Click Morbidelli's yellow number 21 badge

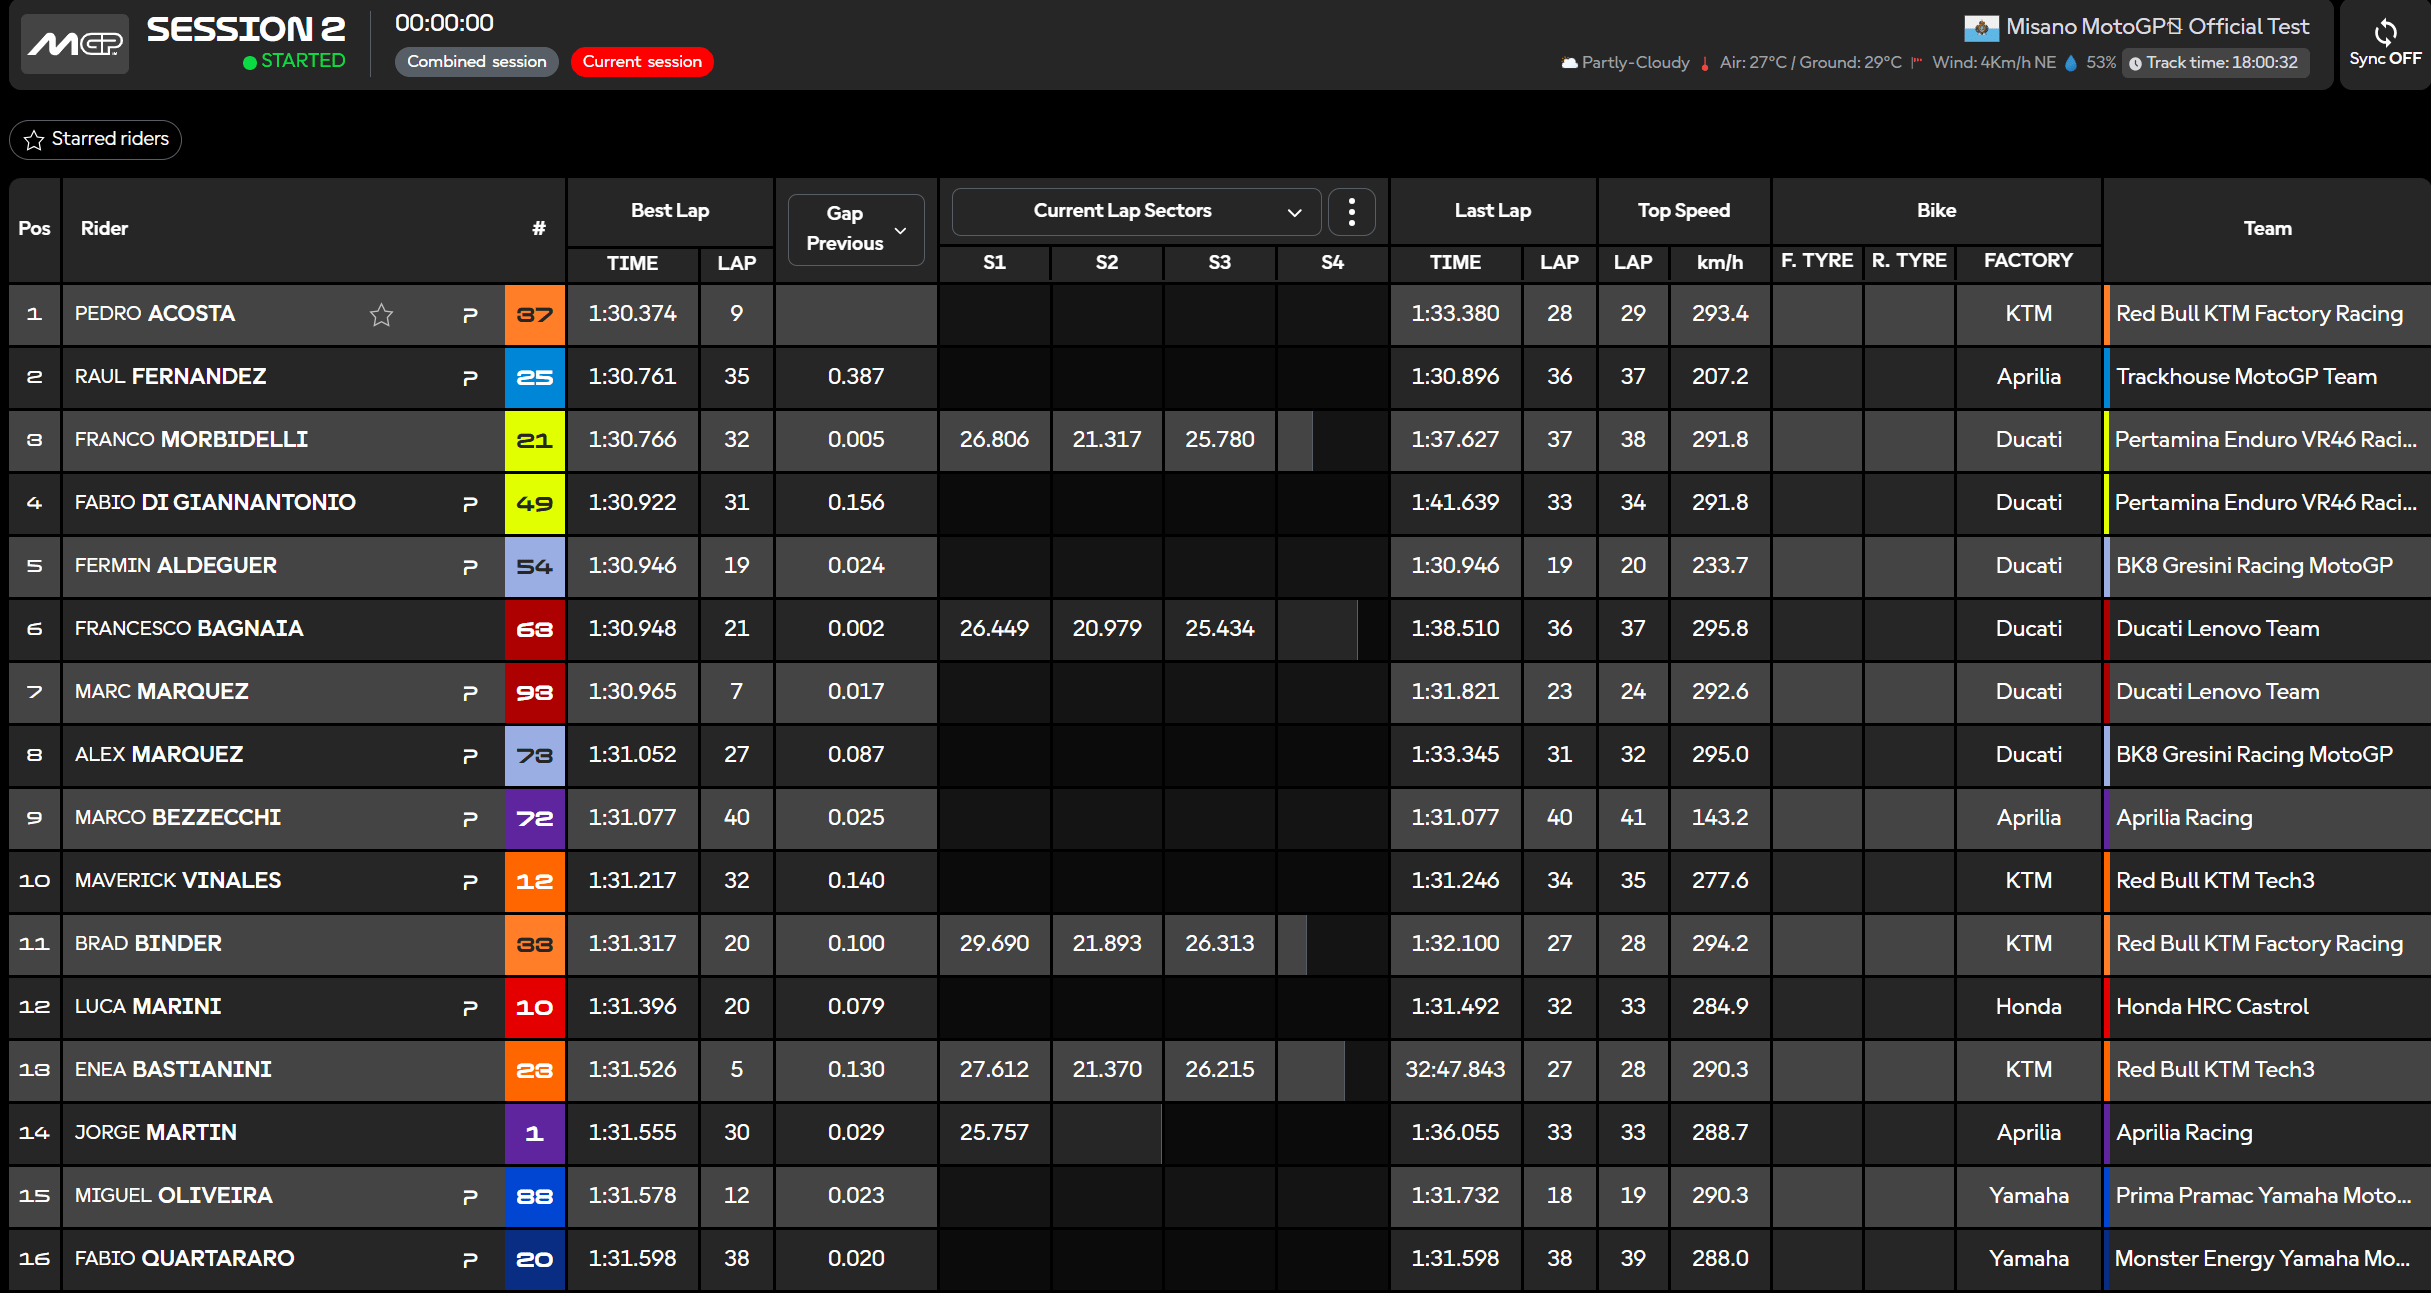tap(535, 440)
